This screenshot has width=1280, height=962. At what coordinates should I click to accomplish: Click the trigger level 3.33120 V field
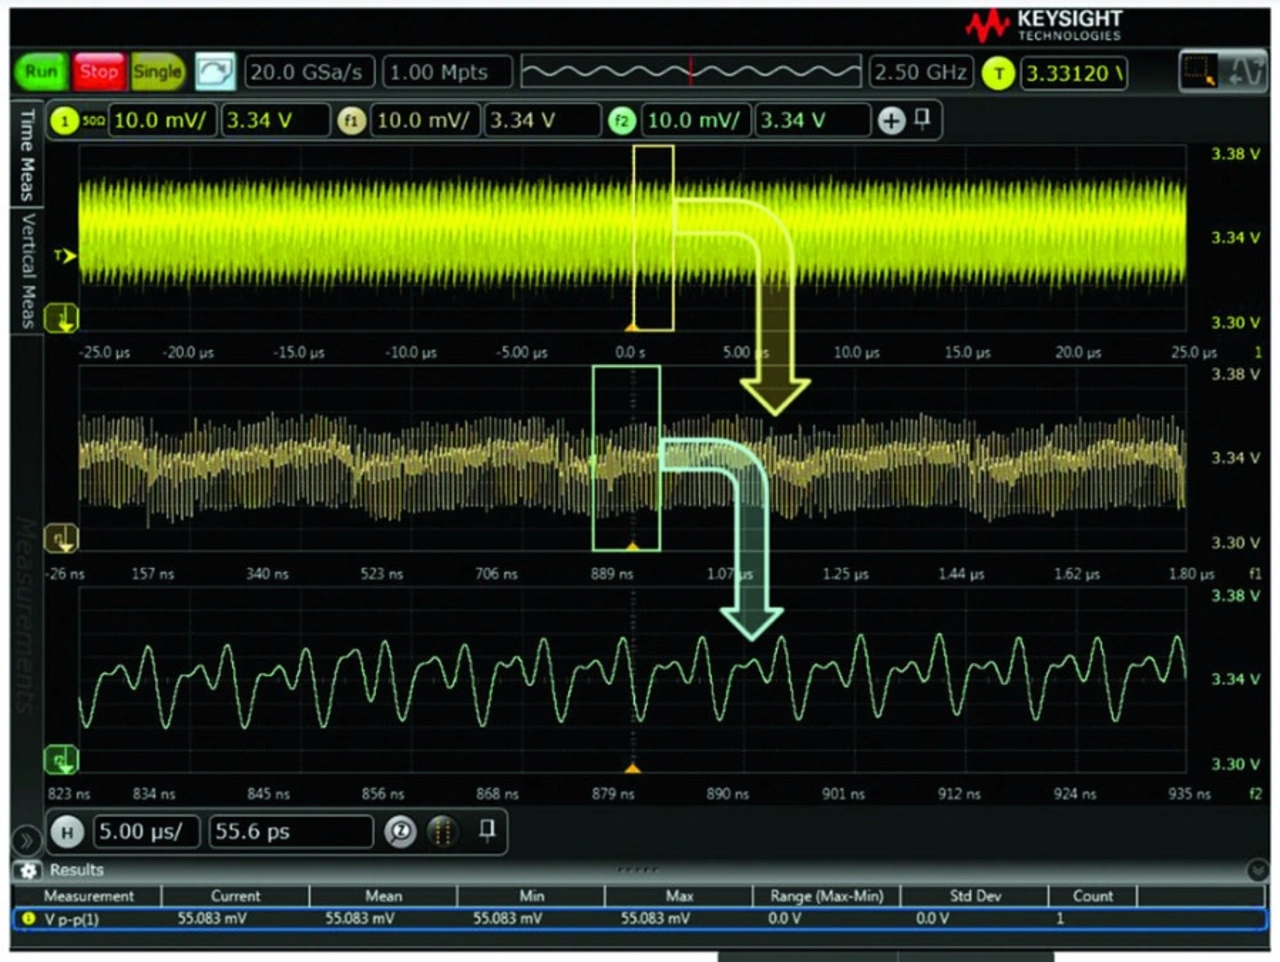coord(1073,73)
